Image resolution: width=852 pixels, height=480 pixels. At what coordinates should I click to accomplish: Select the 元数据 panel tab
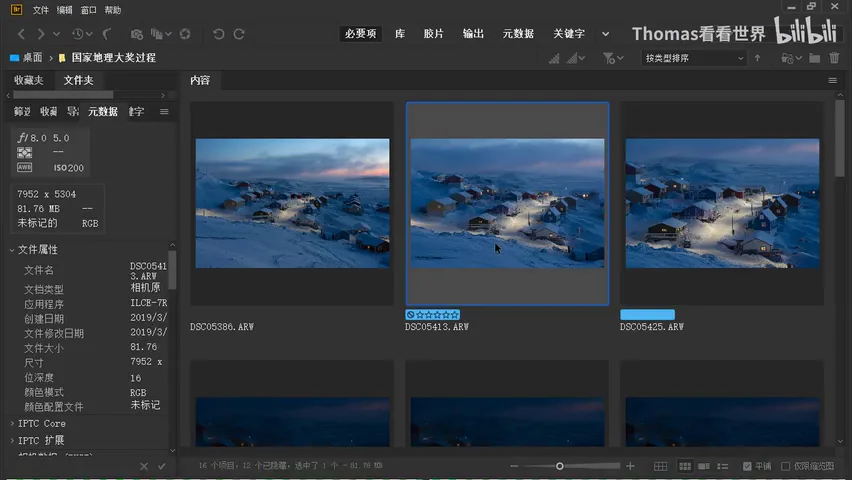point(103,111)
